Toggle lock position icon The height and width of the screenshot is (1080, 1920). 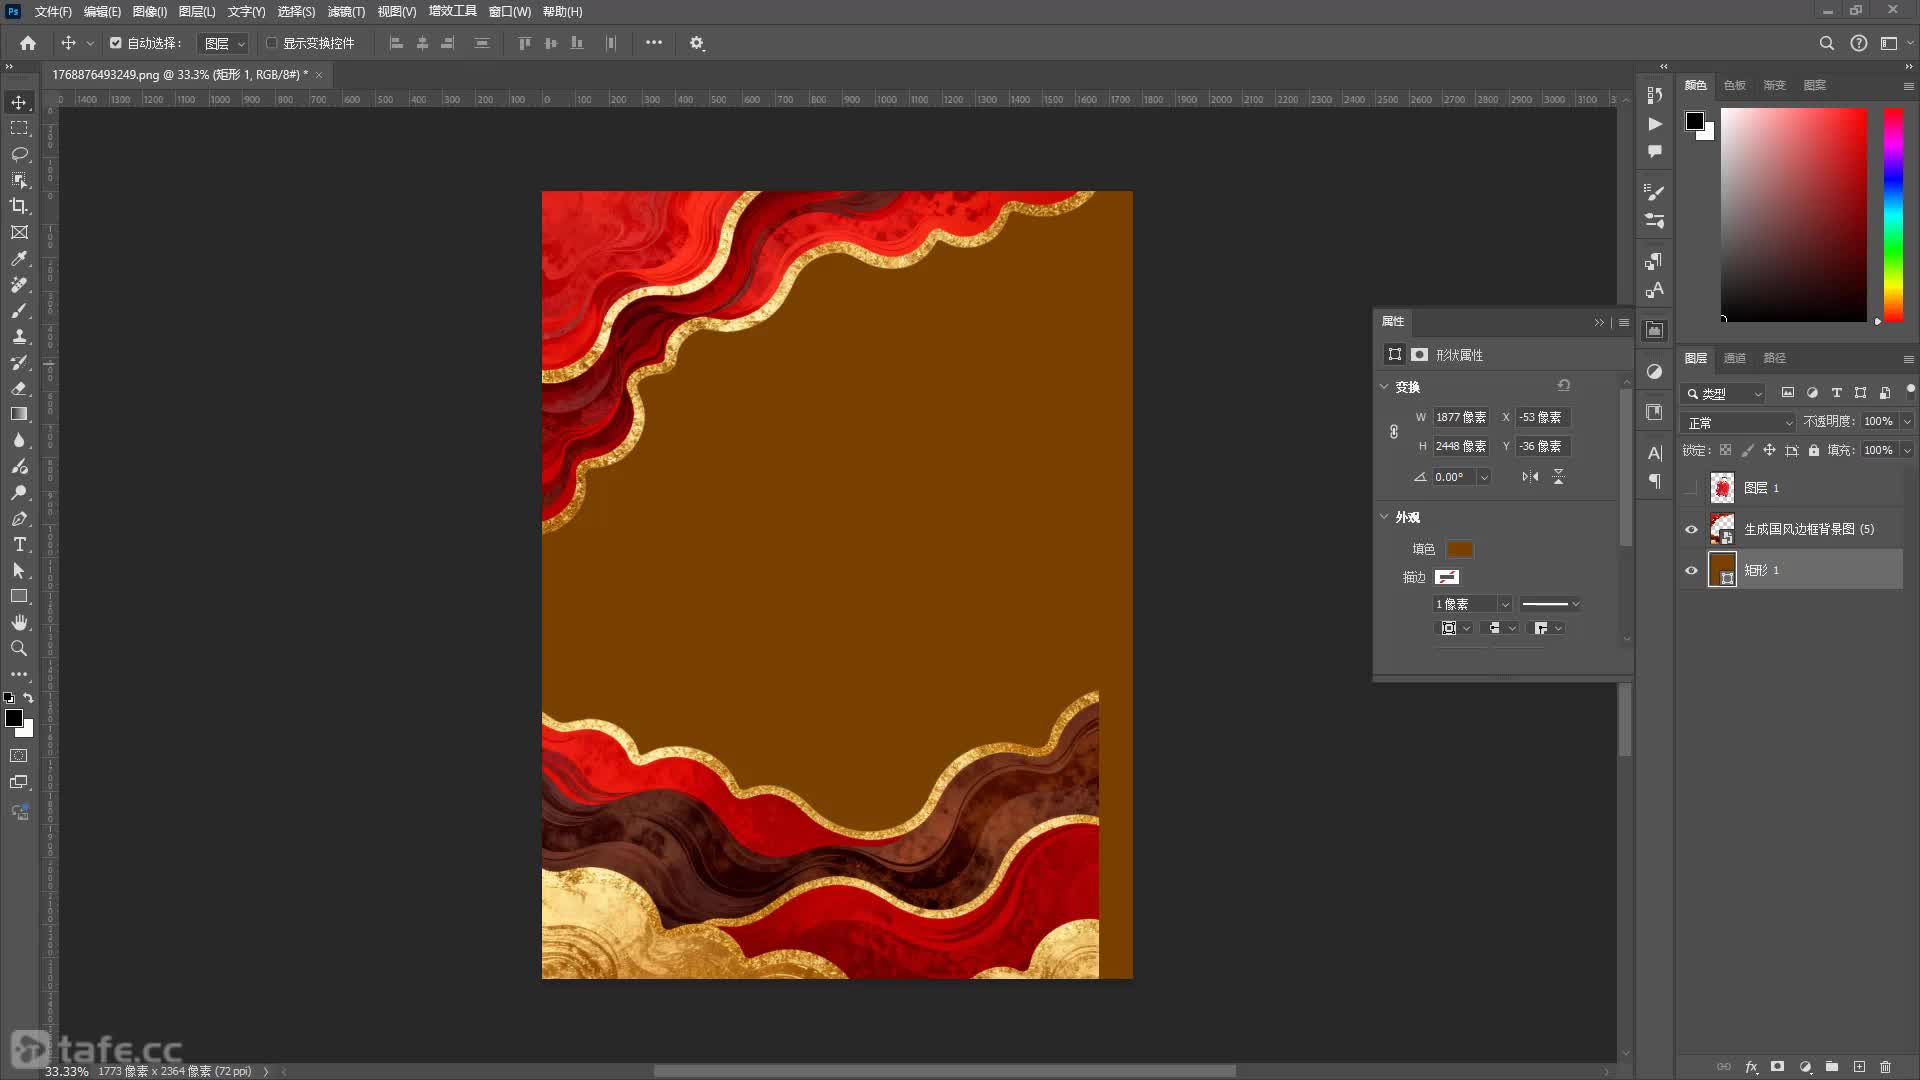[x=1769, y=450]
